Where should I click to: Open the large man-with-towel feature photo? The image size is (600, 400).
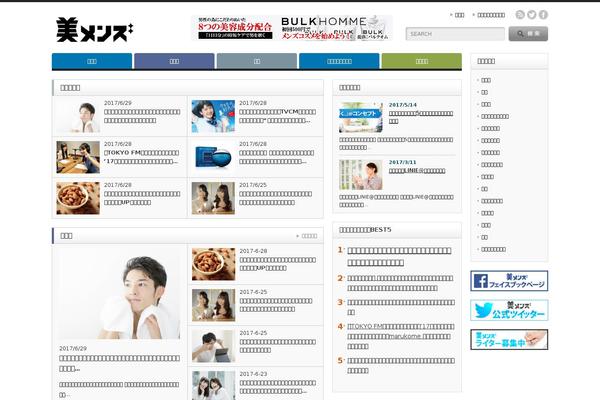119,294
